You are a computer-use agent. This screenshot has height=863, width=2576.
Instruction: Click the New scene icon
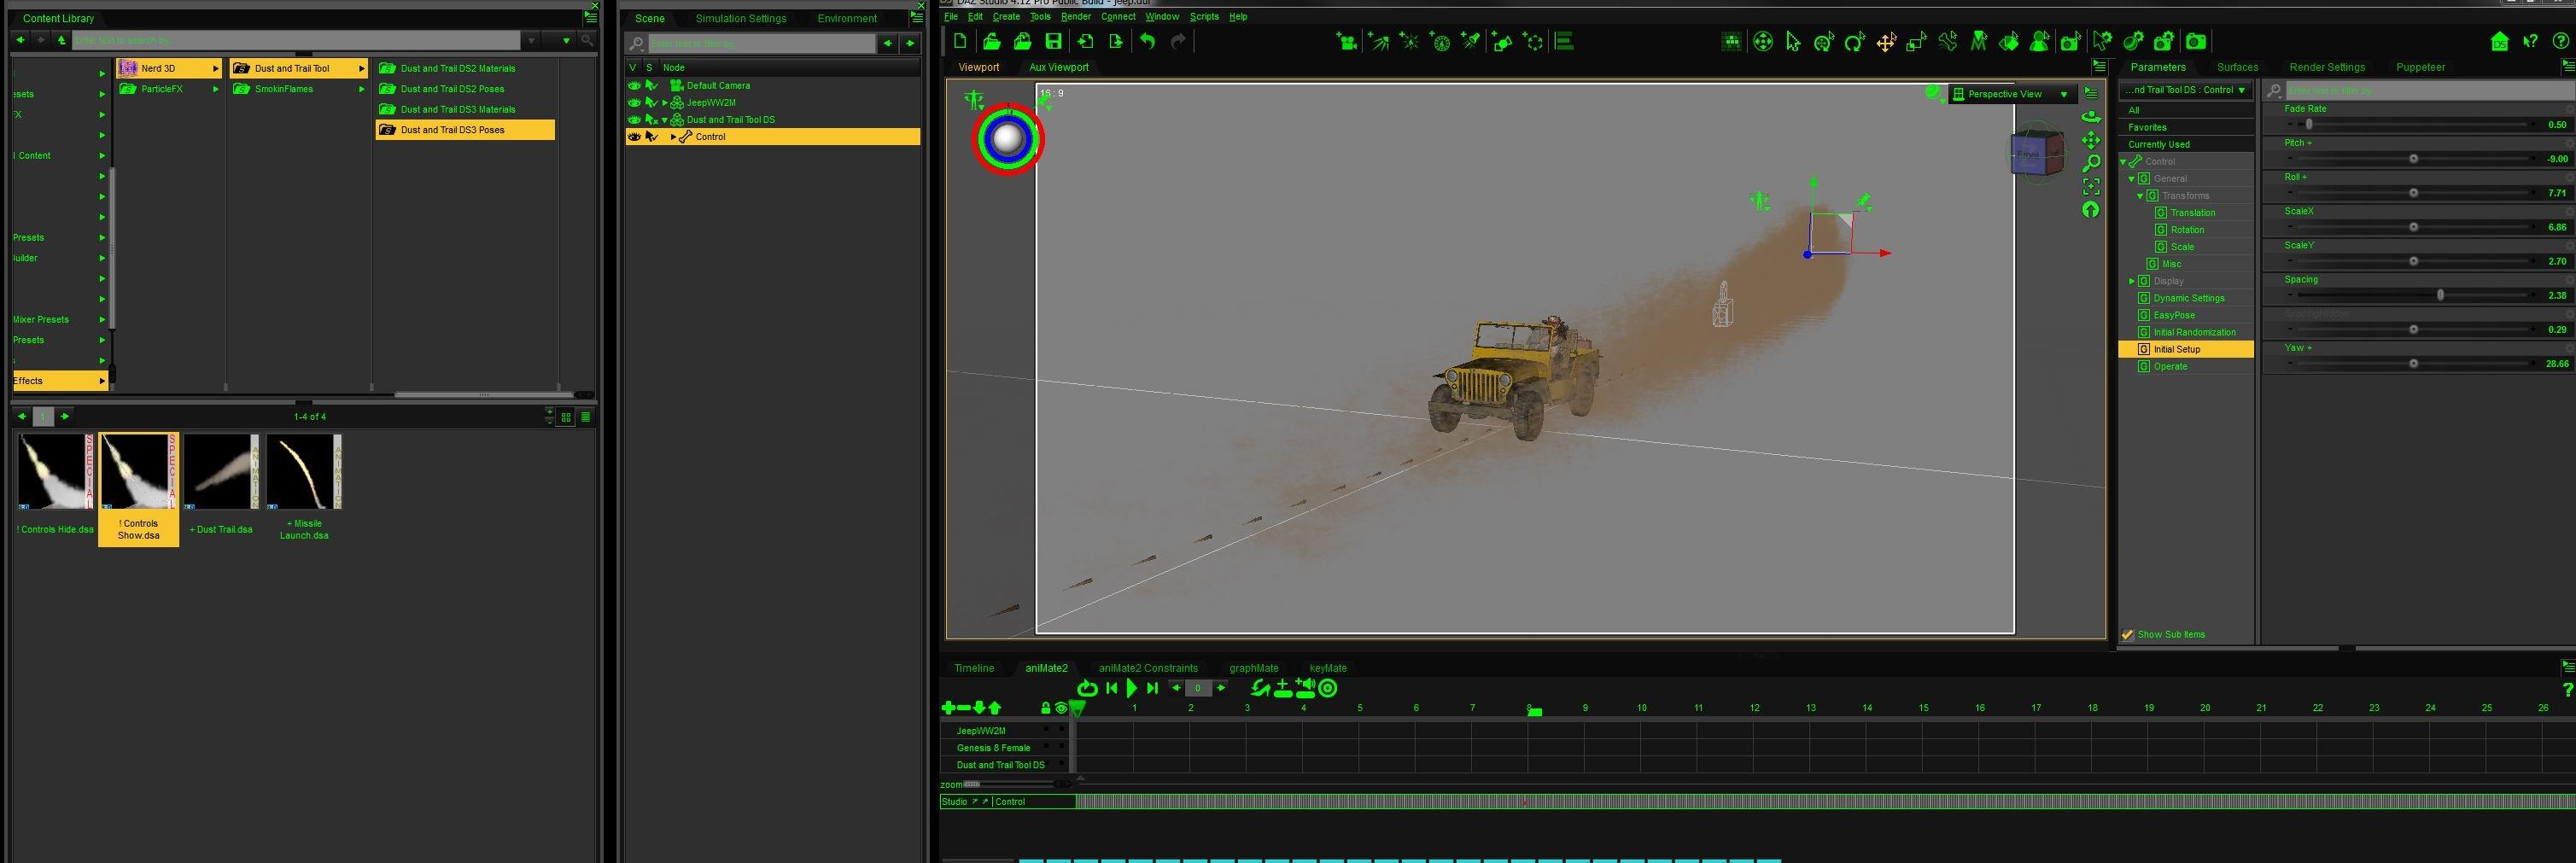pos(960,41)
